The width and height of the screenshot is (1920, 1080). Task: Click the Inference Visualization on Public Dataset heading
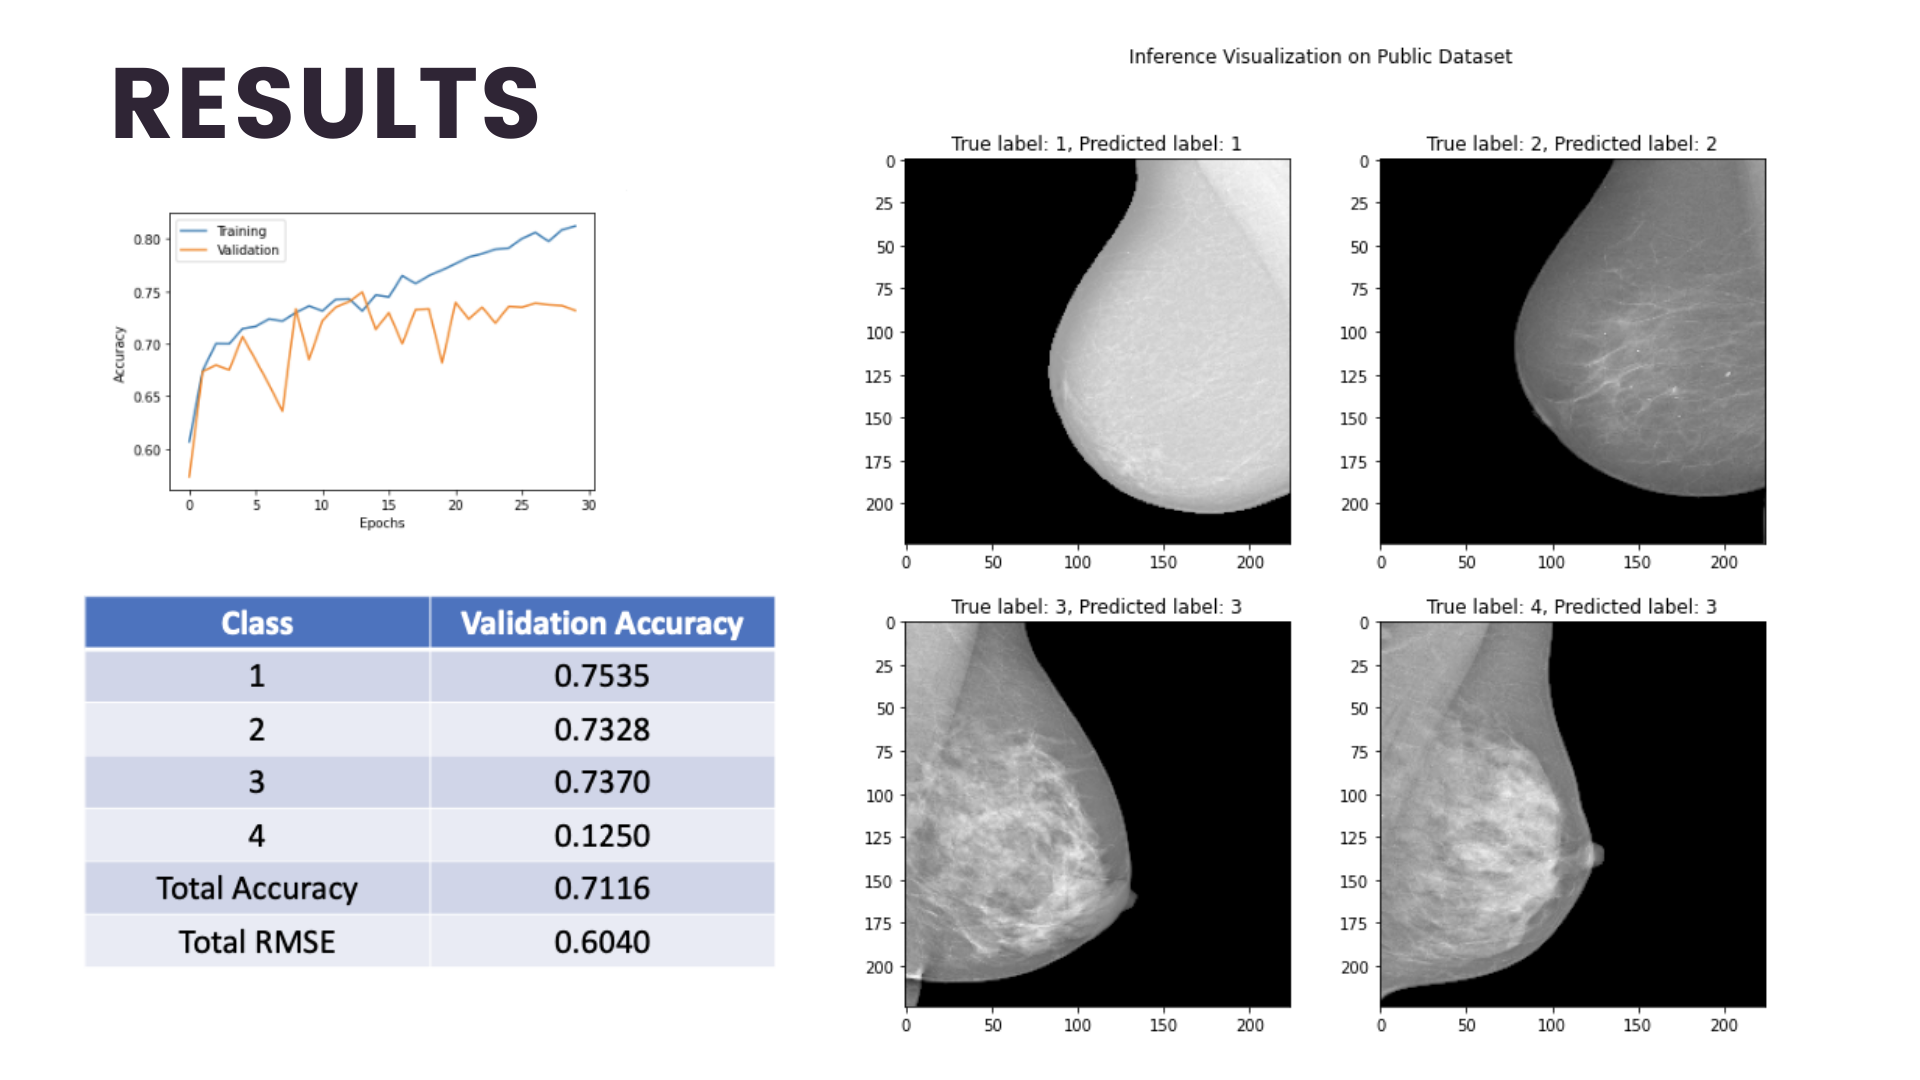[1320, 57]
